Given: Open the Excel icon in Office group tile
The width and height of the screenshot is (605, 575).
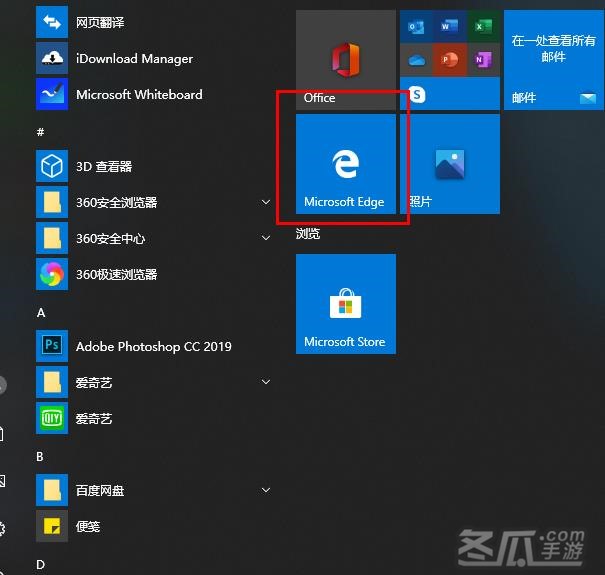Looking at the screenshot, I should [x=483, y=27].
